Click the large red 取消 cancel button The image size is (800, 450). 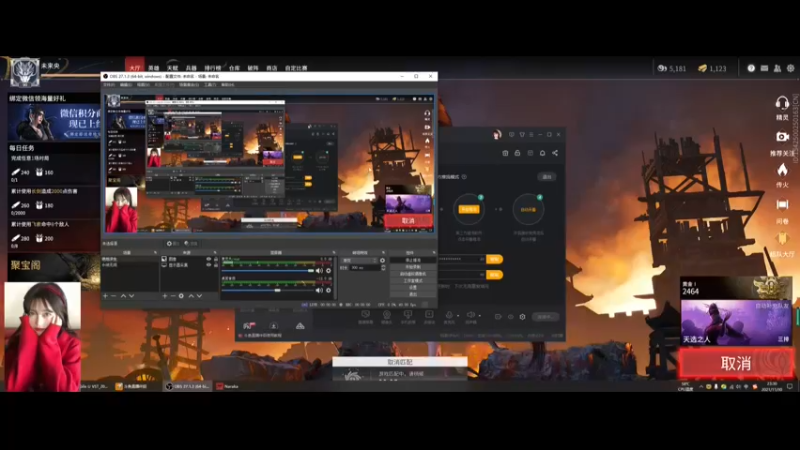736,363
